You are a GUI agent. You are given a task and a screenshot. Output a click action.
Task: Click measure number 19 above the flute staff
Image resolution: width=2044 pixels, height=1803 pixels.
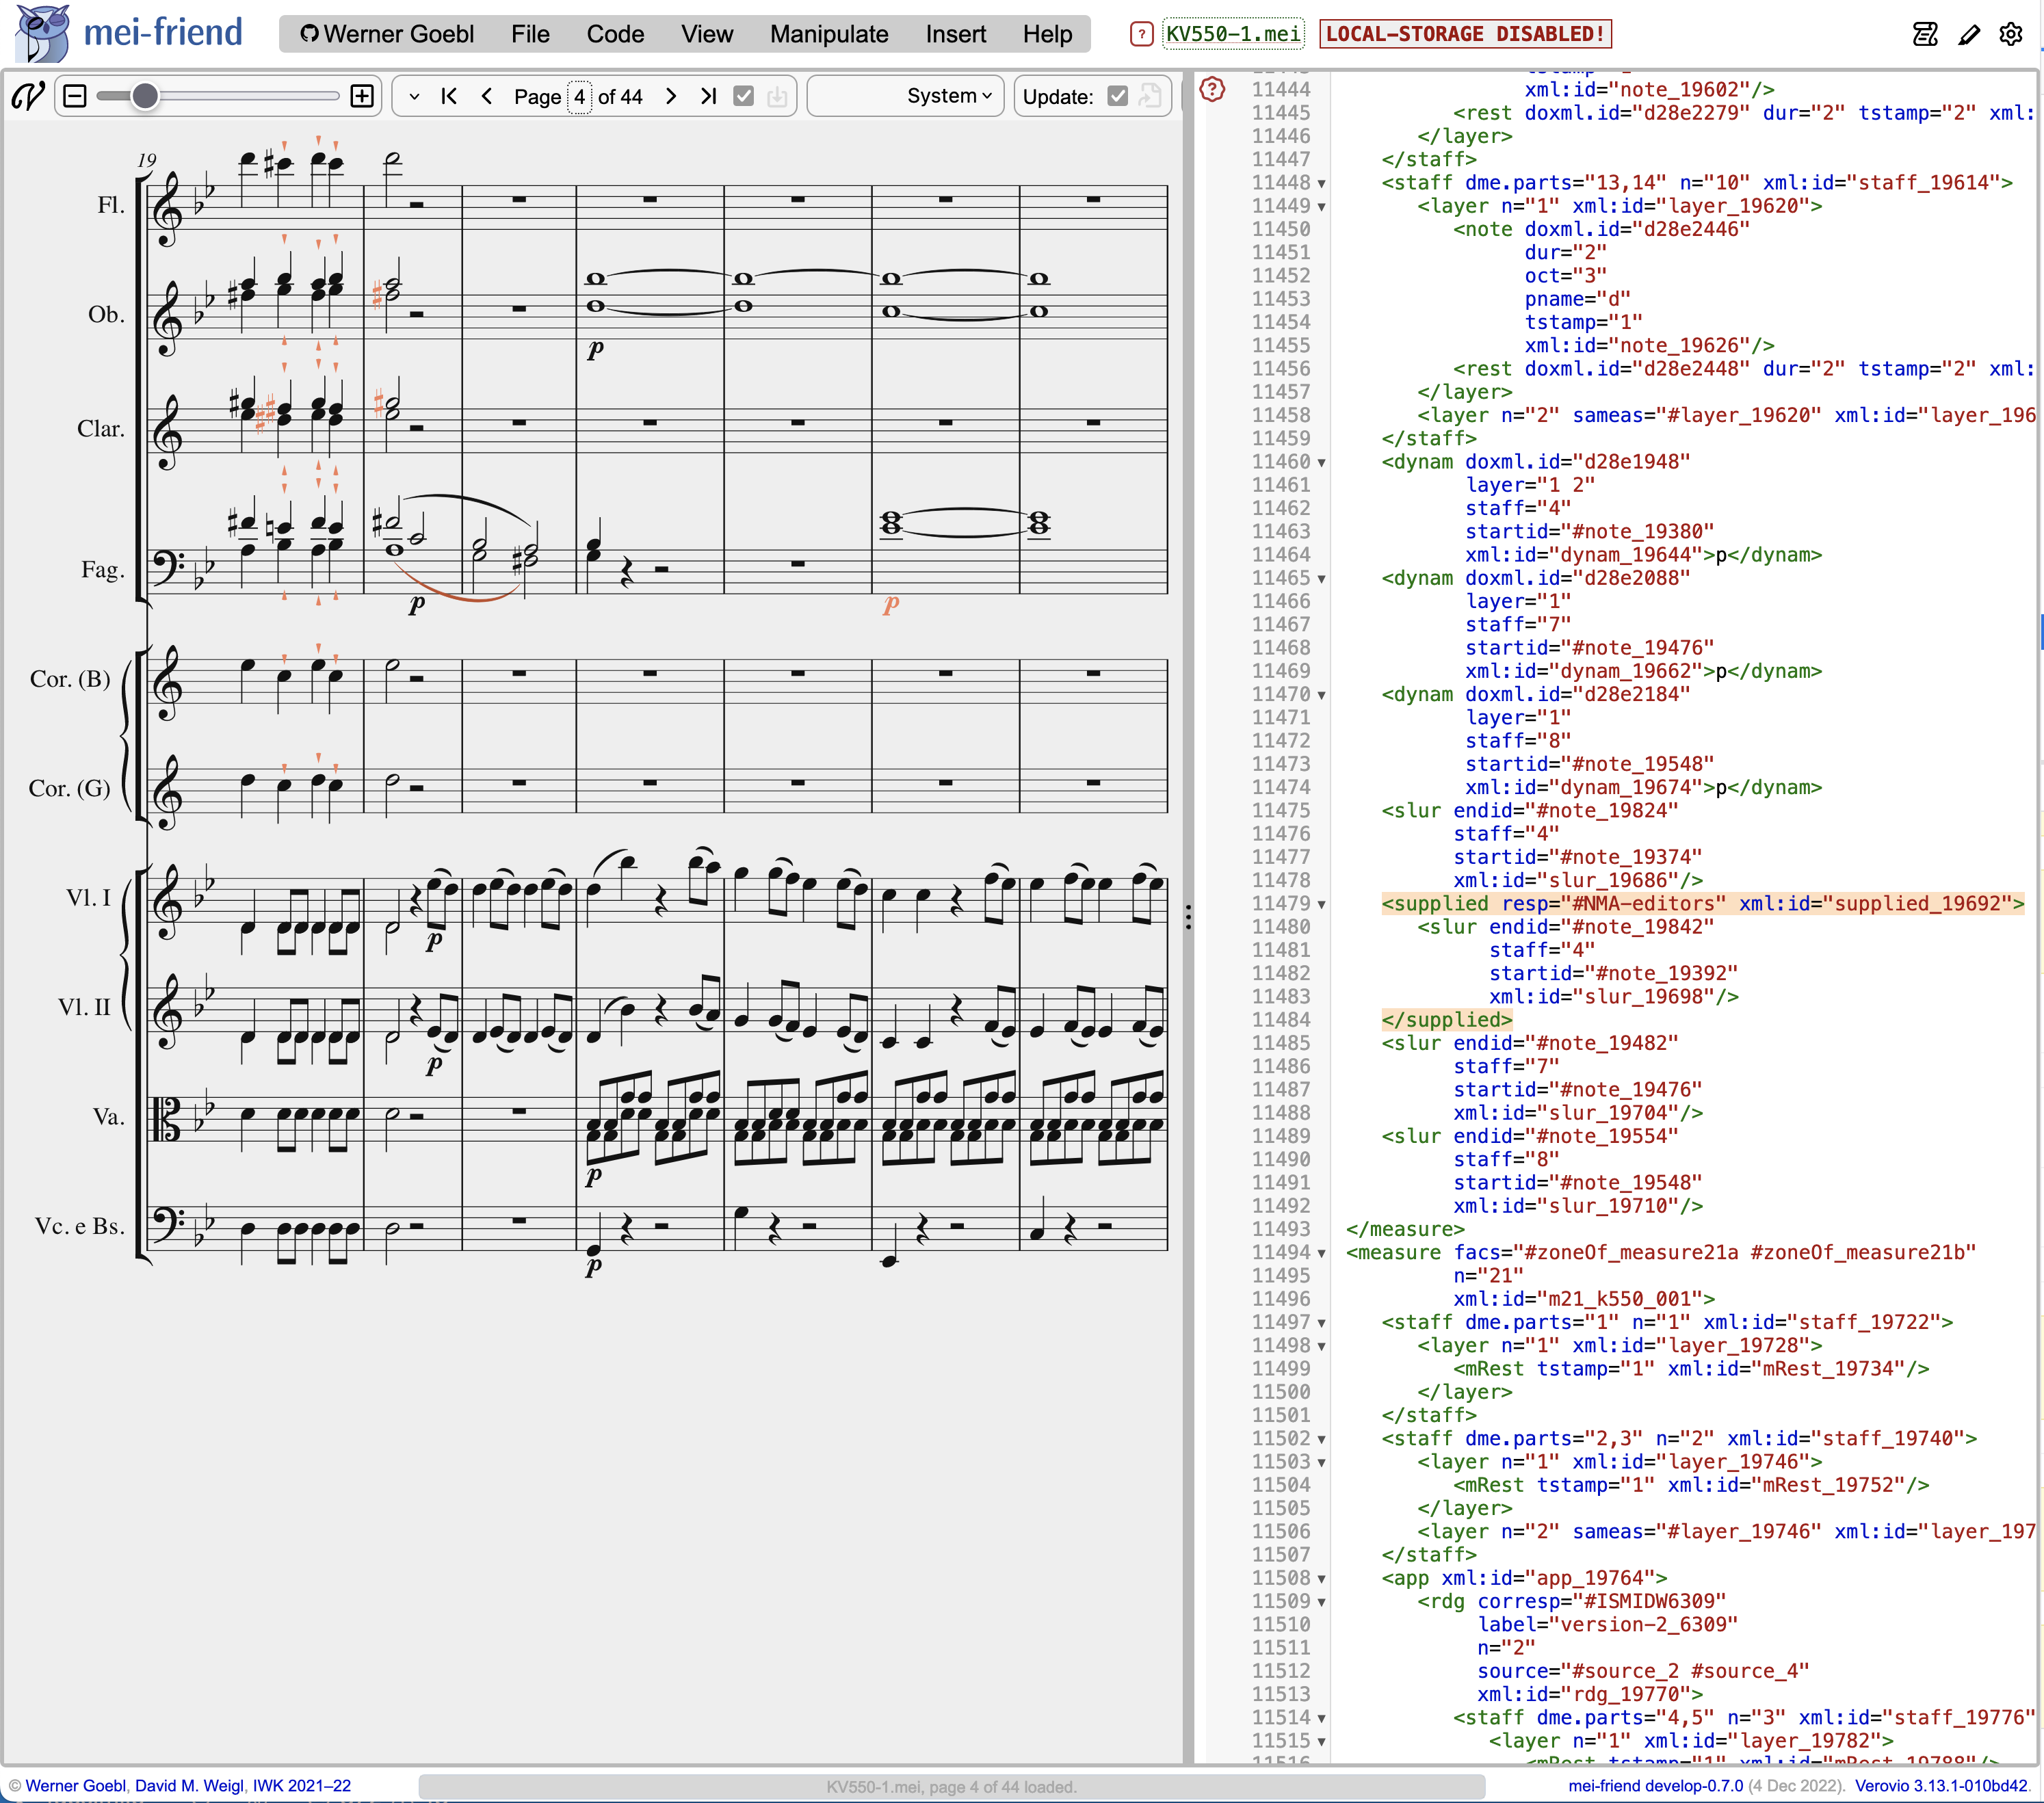pos(147,160)
